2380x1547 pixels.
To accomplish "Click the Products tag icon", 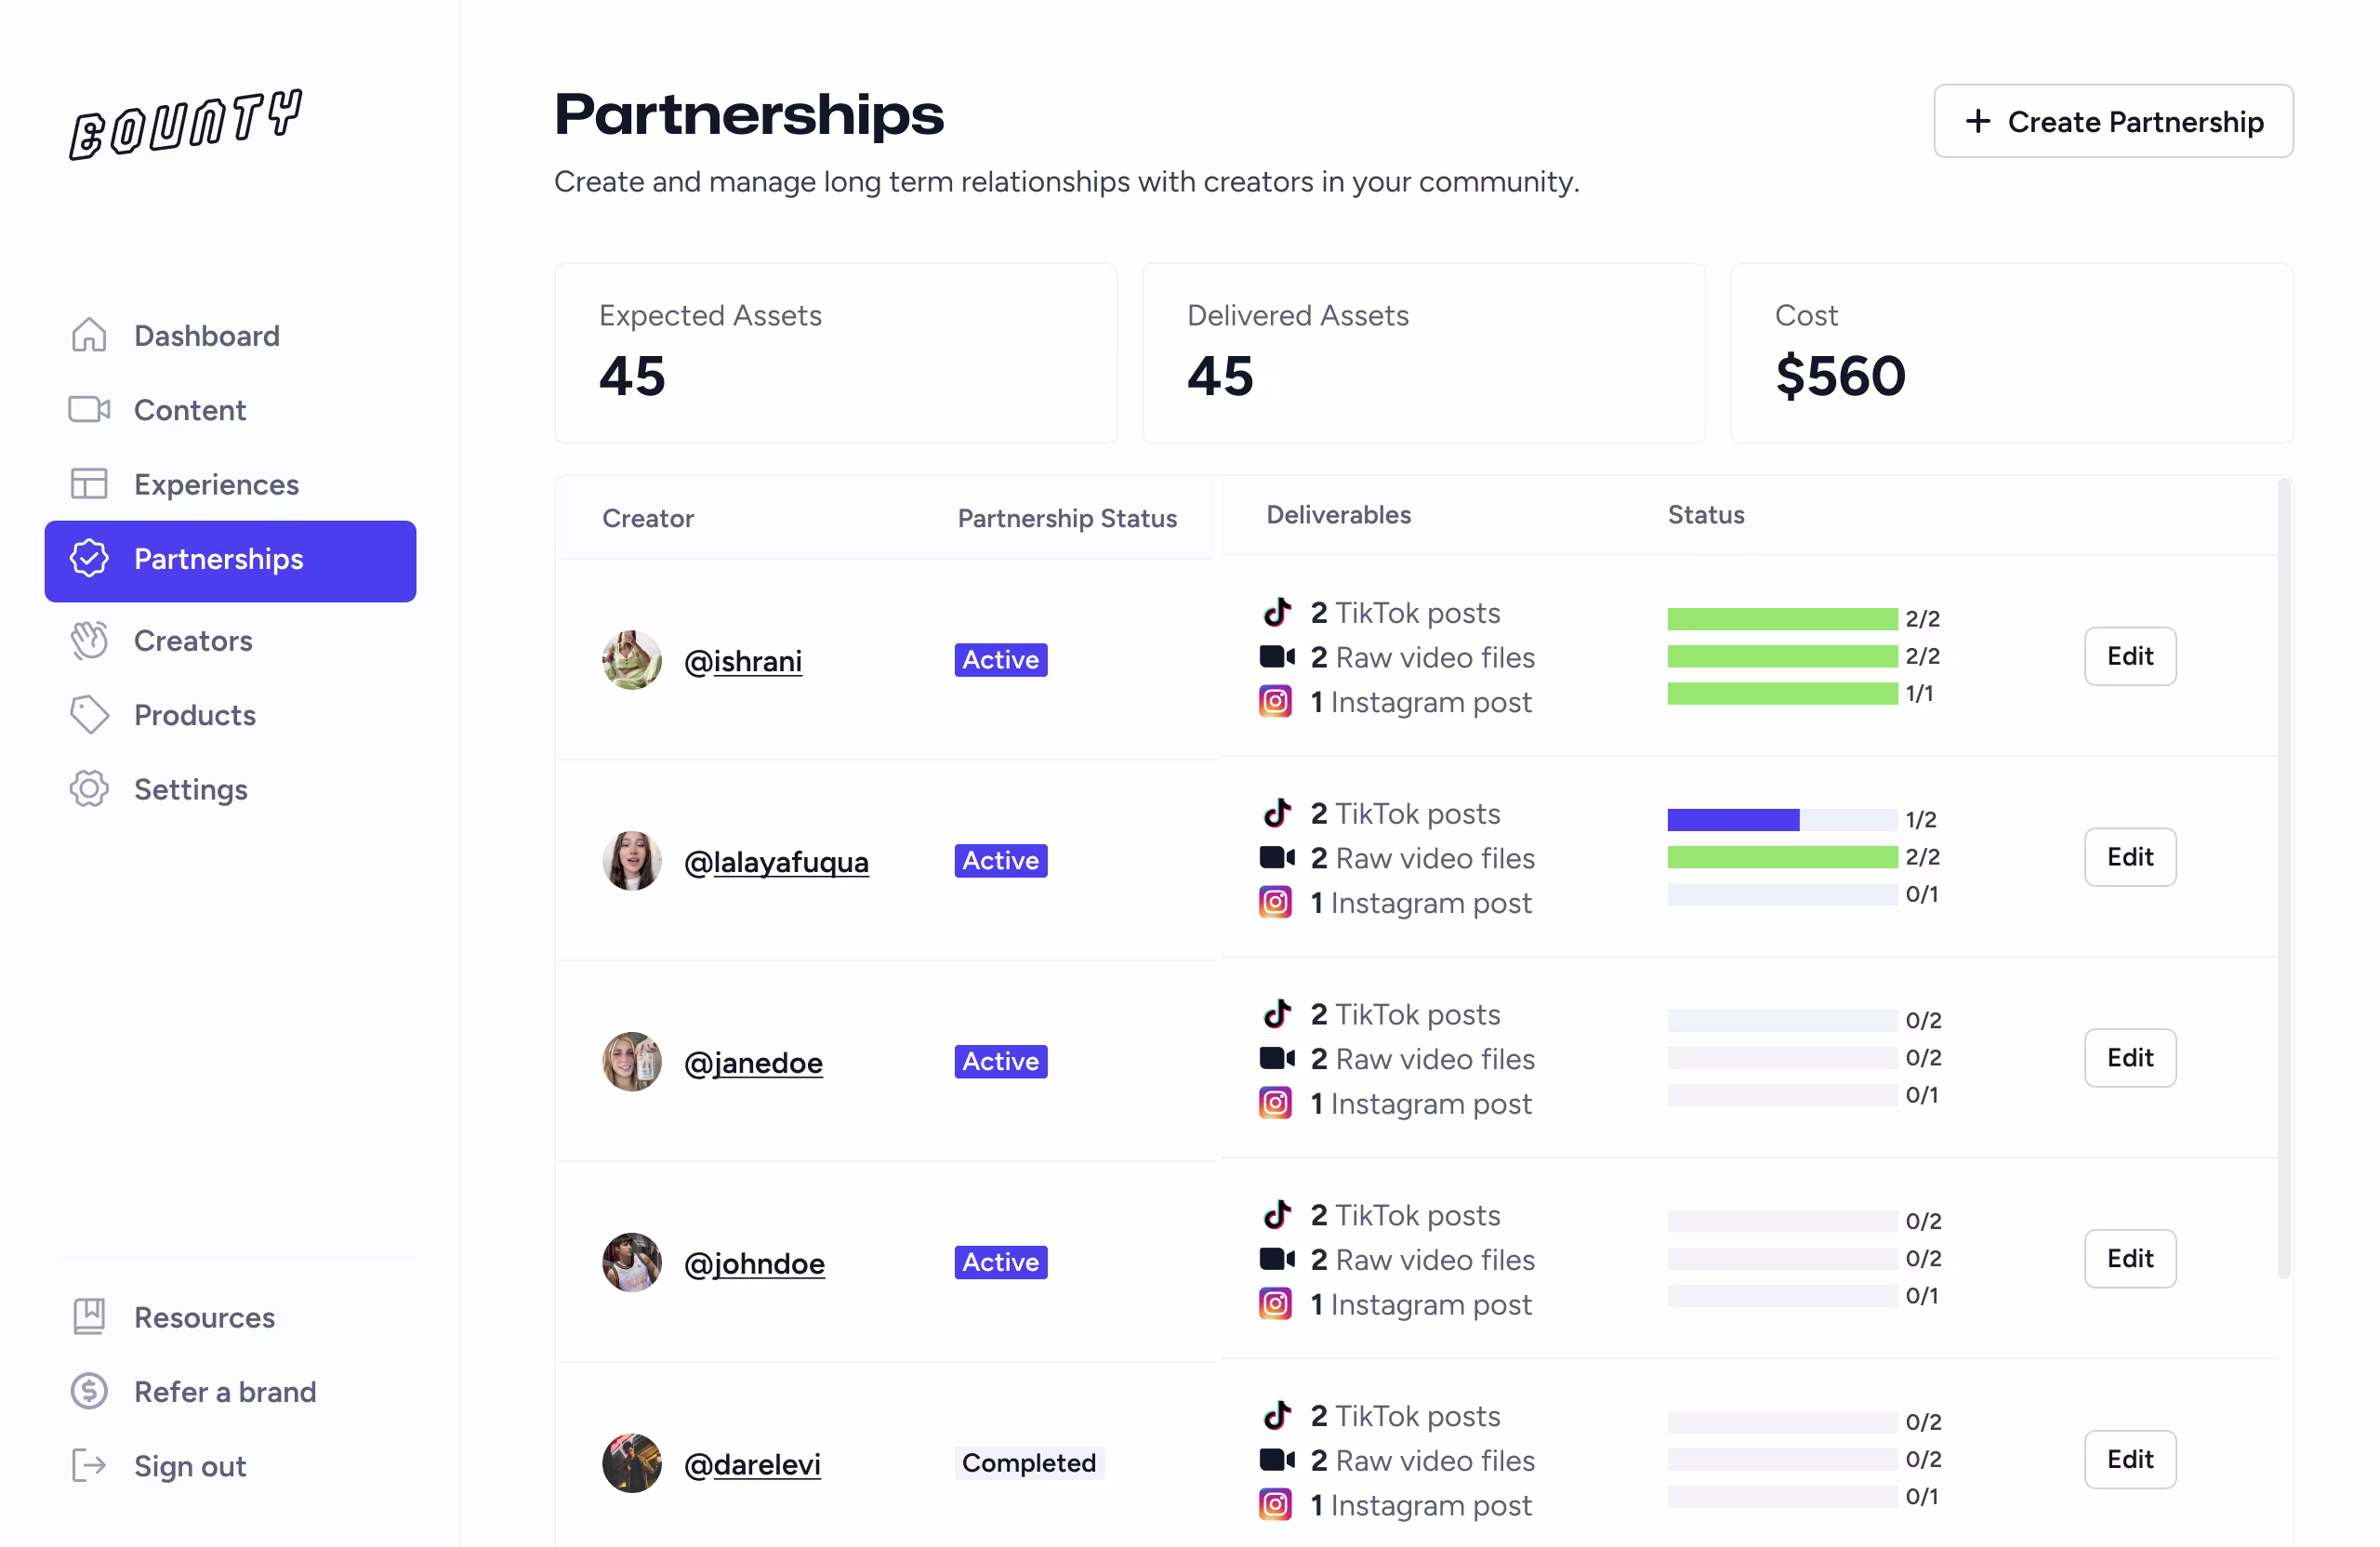I will click(x=89, y=715).
